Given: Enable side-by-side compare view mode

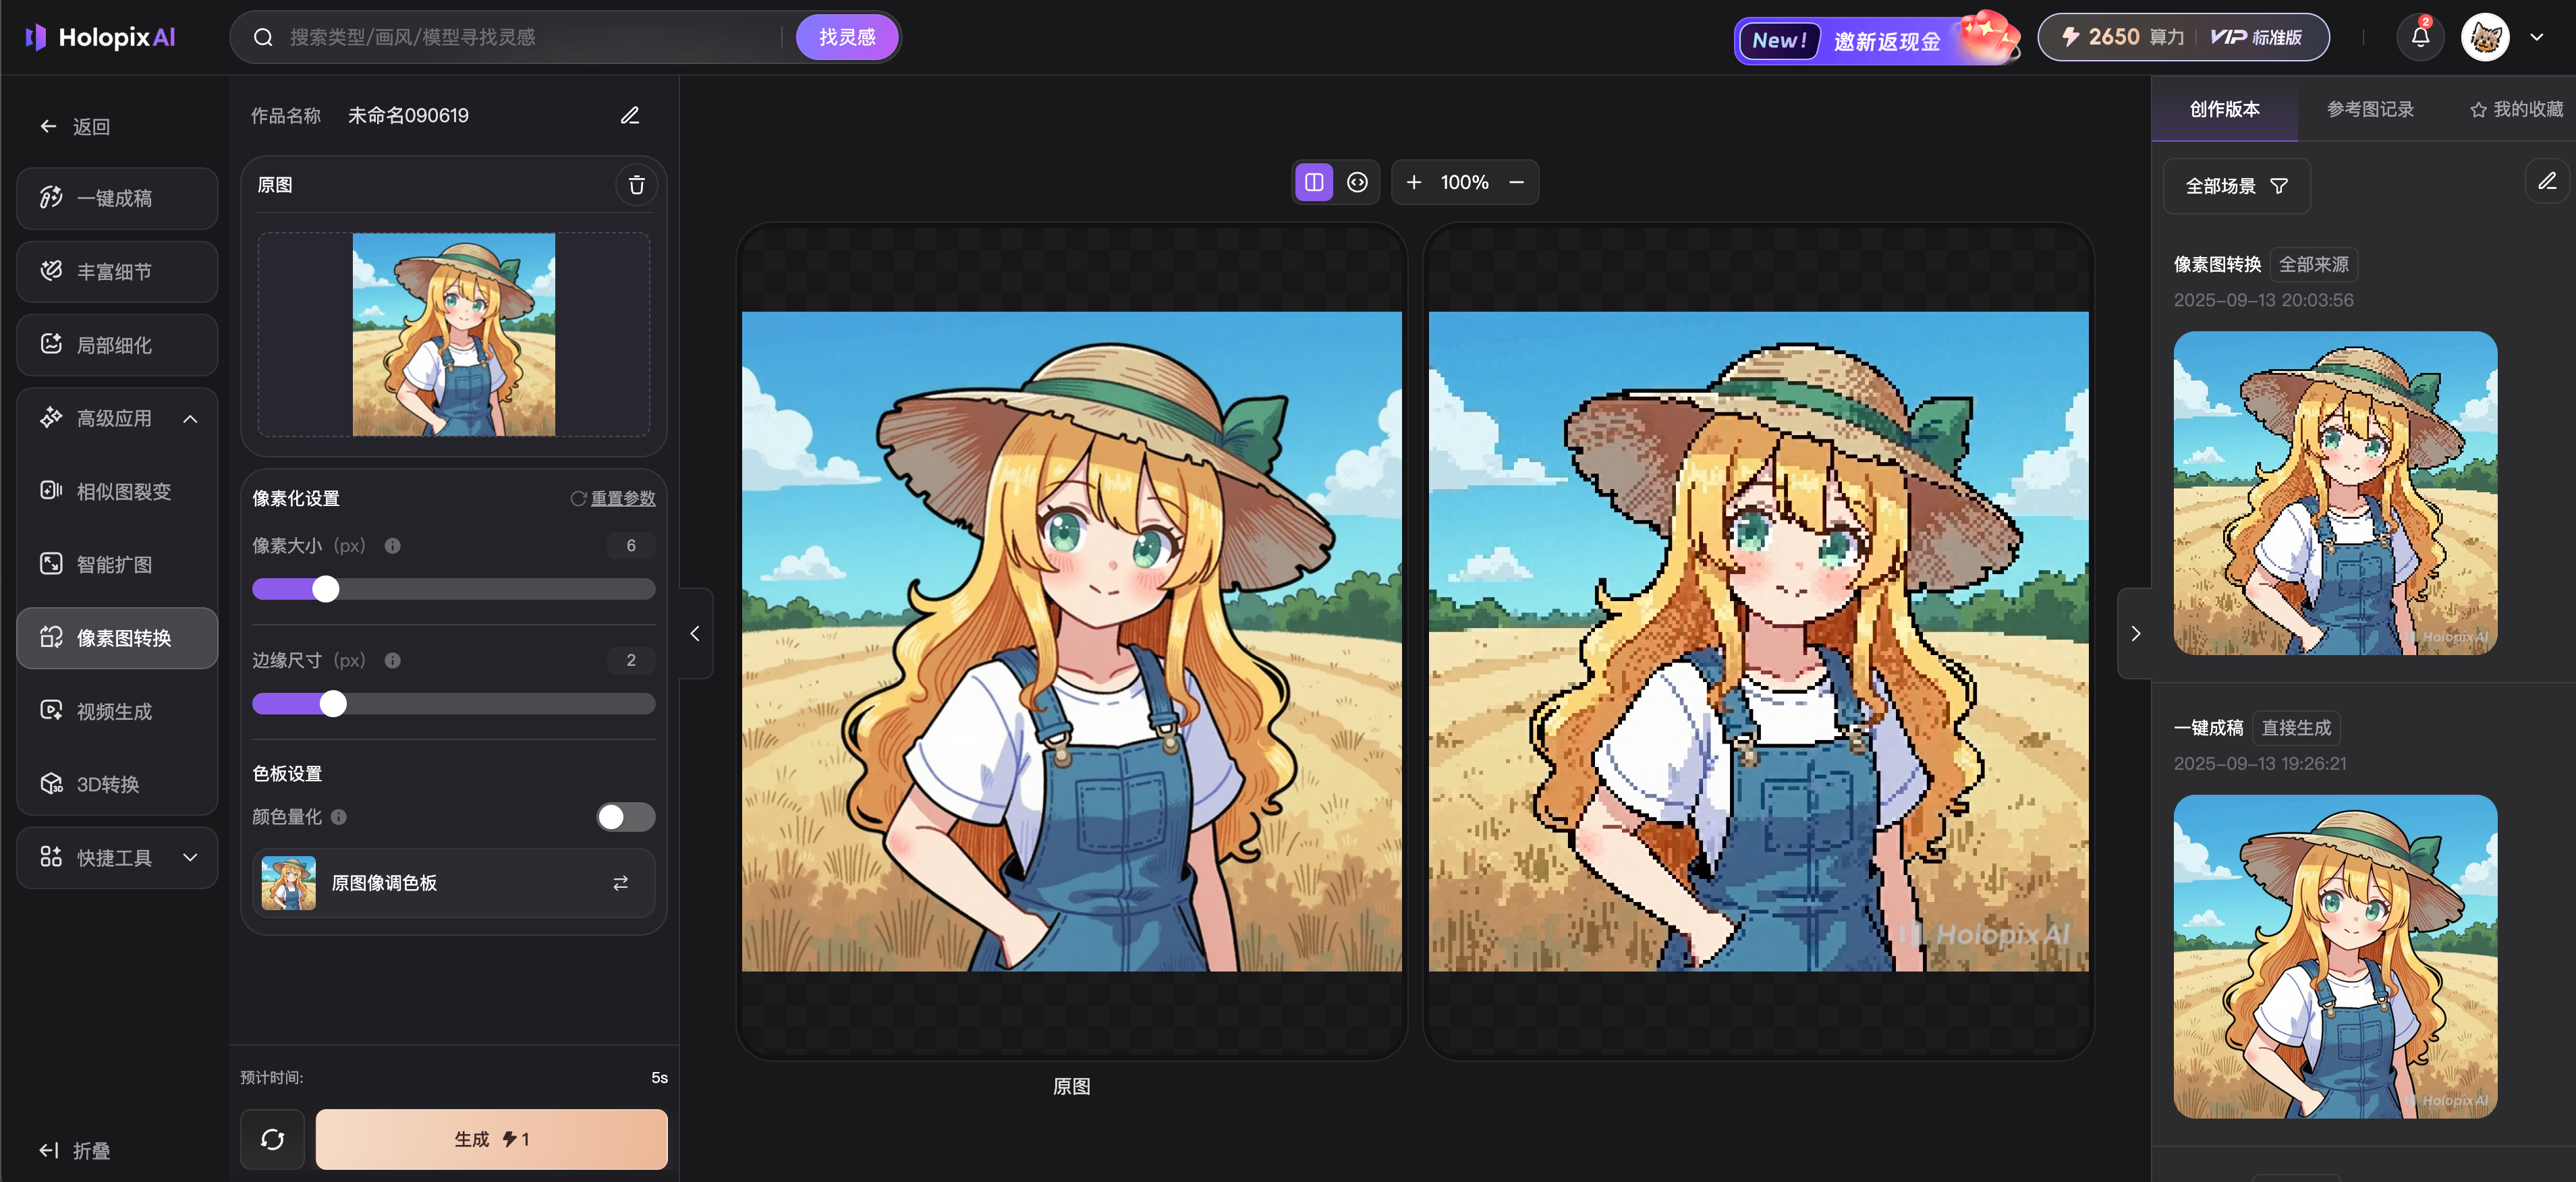Looking at the screenshot, I should 1314,182.
